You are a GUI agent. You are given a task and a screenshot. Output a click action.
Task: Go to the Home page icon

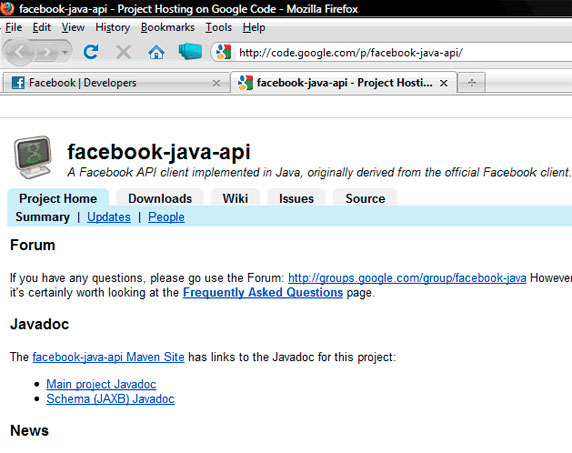tap(156, 52)
